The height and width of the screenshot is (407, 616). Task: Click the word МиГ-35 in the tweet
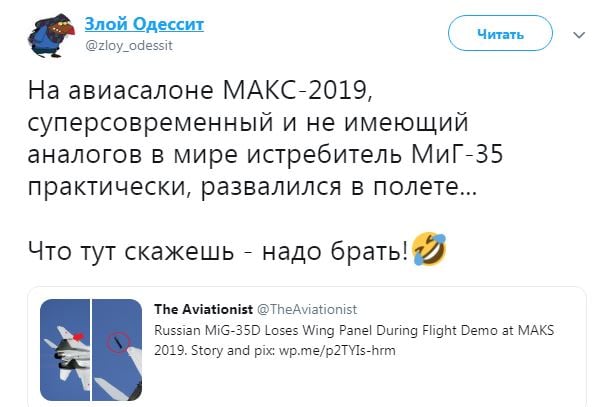point(457,154)
